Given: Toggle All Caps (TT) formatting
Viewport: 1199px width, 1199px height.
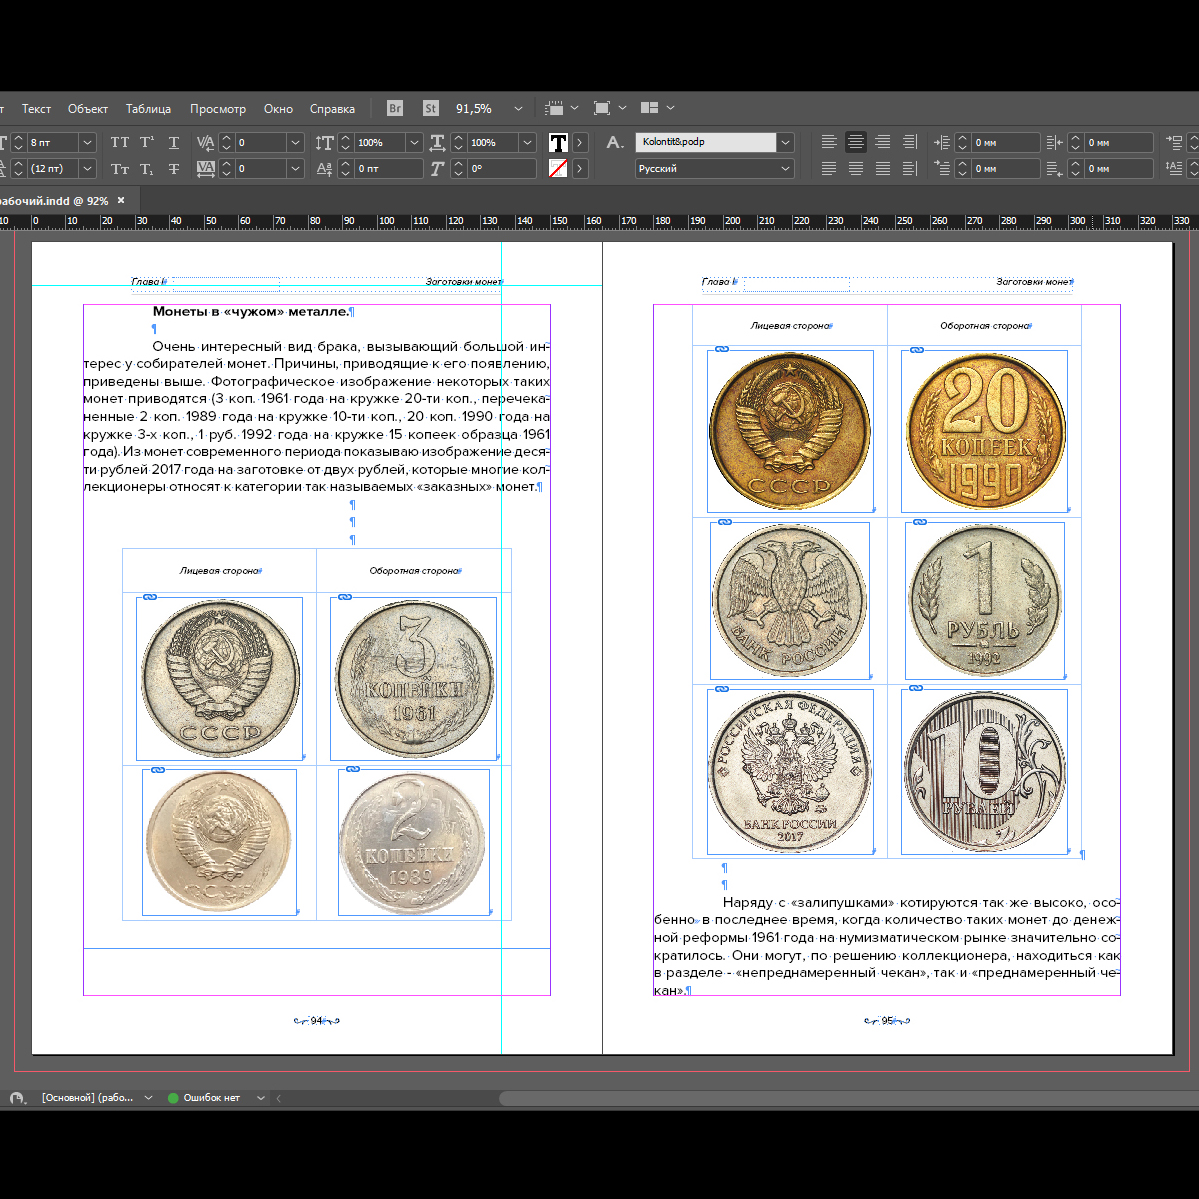Looking at the screenshot, I should (120, 142).
